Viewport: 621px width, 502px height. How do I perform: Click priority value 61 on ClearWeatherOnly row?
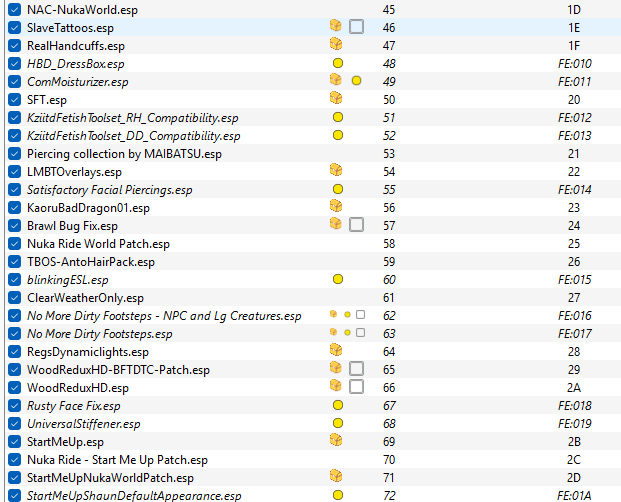pyautogui.click(x=389, y=298)
